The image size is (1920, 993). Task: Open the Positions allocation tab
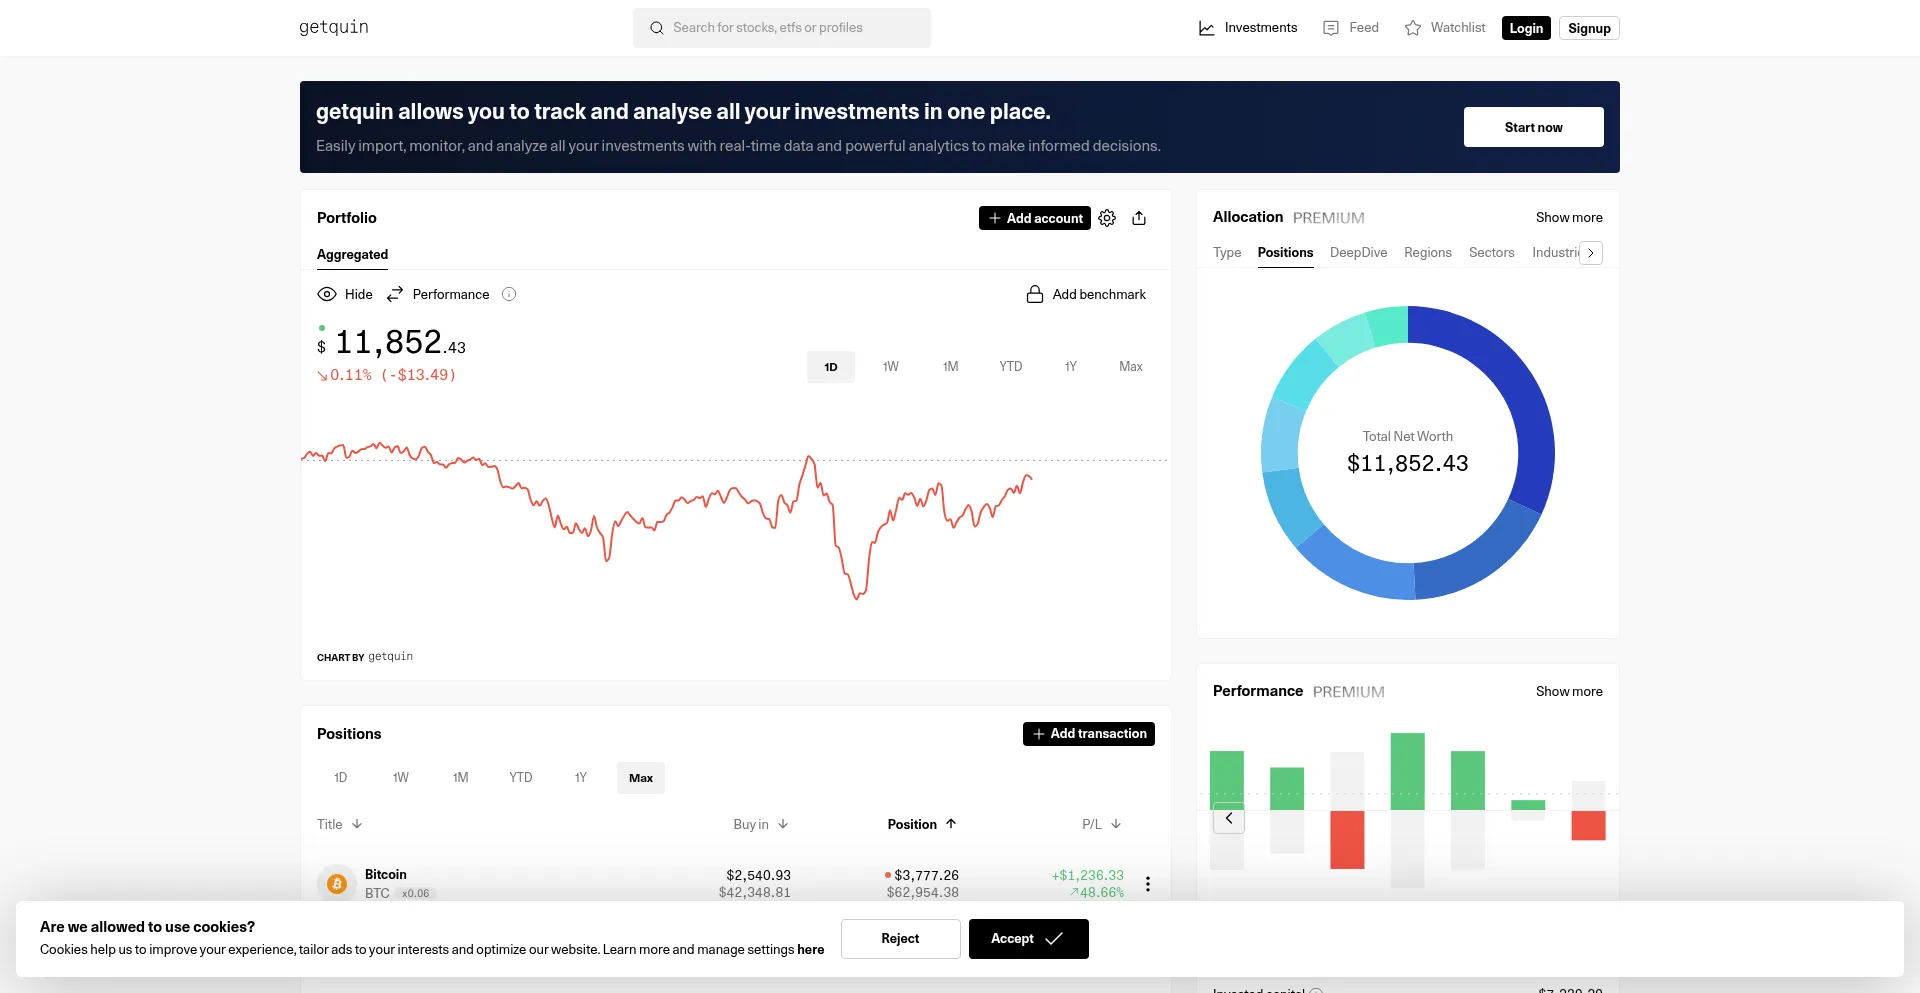click(1285, 253)
